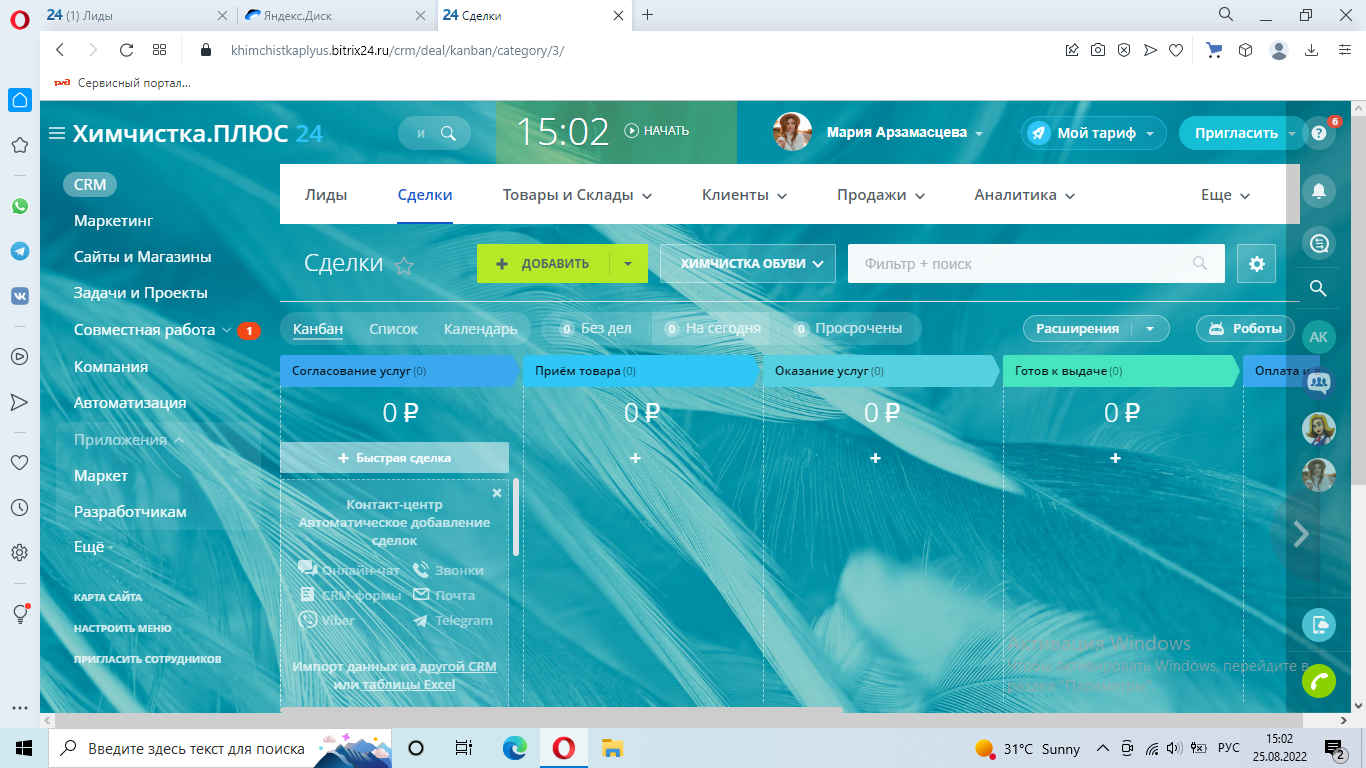Toggle the Bitrix24 hamburger menu
Screen dimensions: 1366x768
[x=56, y=133]
